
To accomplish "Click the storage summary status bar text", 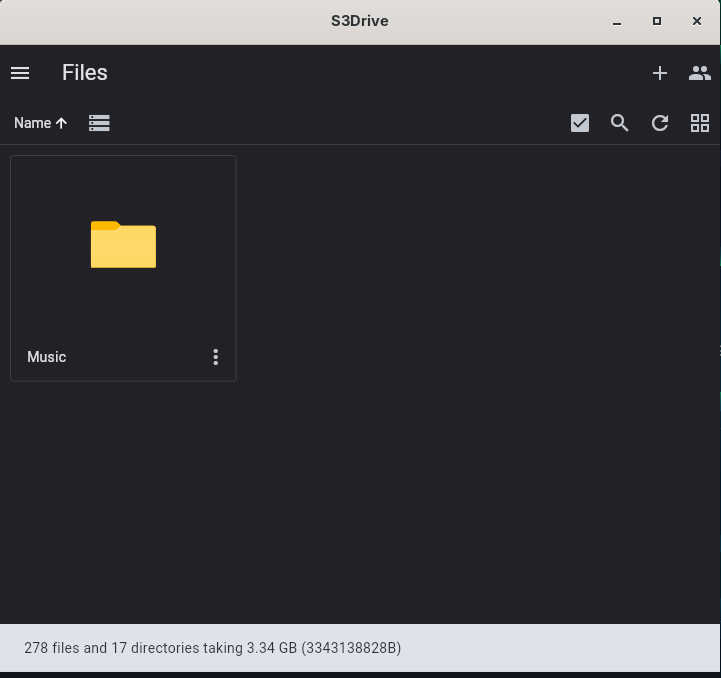I will [x=212, y=648].
